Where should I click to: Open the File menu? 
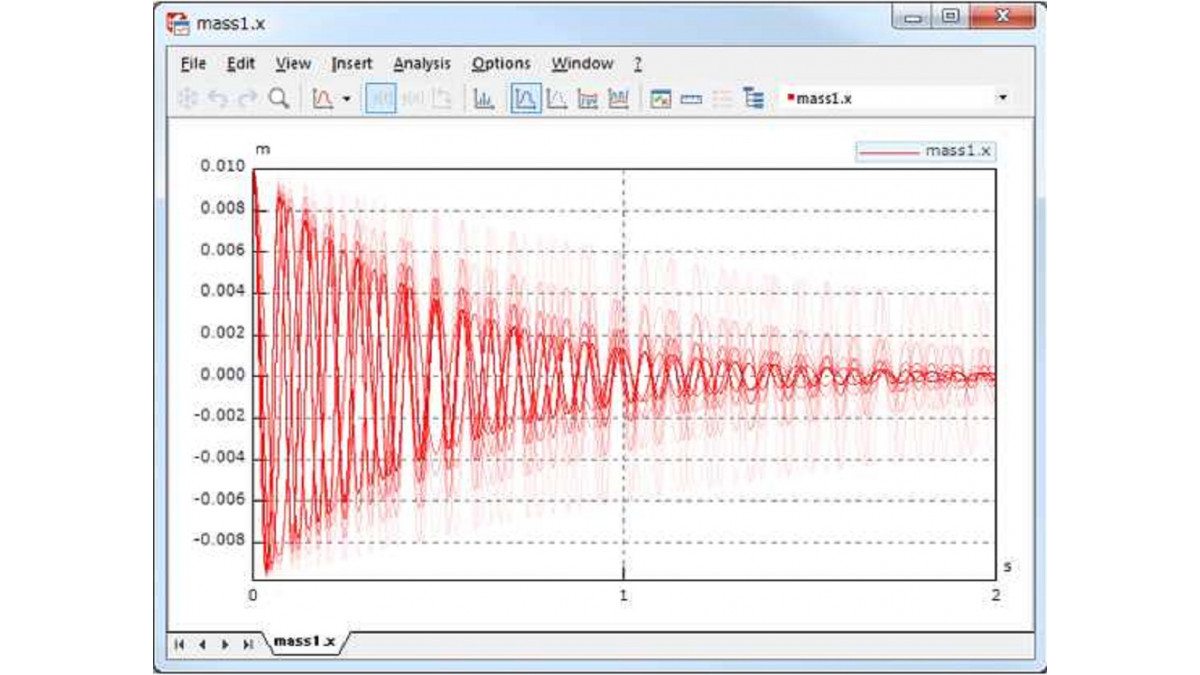(193, 63)
